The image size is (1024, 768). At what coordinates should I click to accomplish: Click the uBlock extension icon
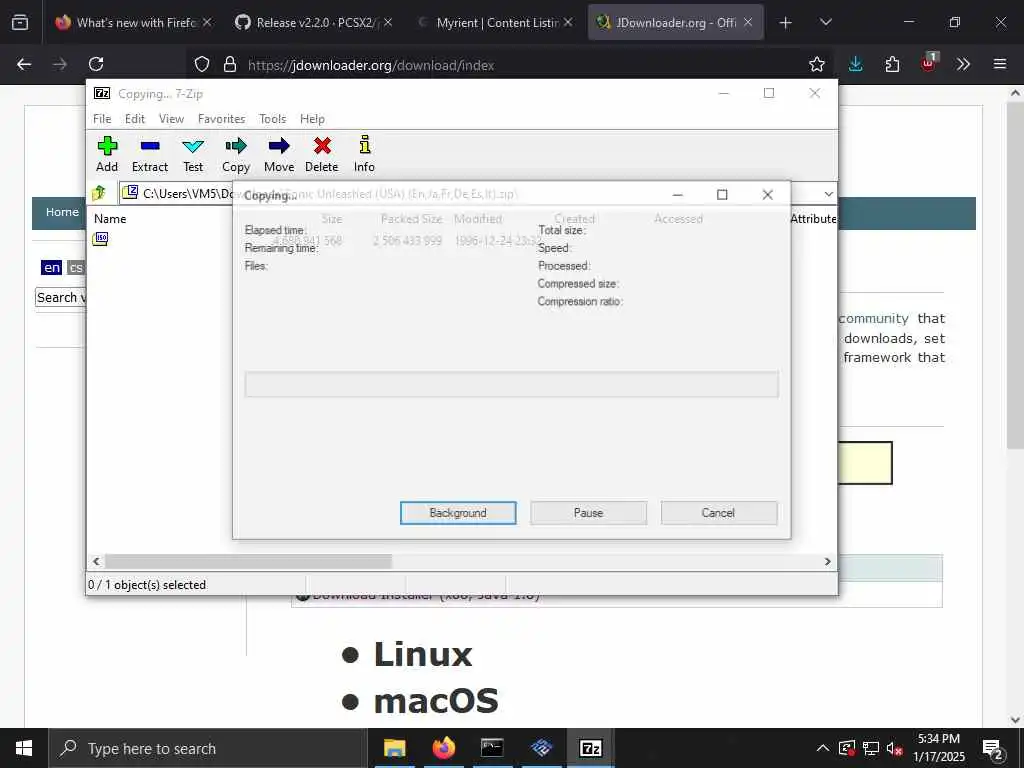929,63
